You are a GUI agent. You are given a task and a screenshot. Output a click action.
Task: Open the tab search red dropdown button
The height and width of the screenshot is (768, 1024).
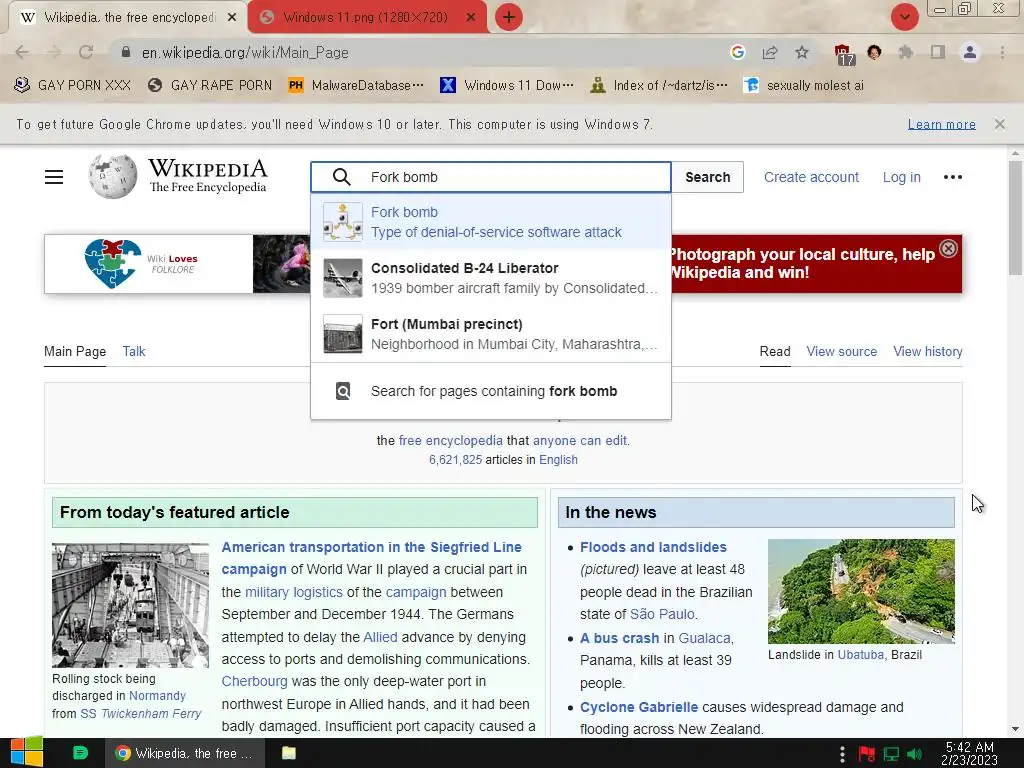coord(904,17)
